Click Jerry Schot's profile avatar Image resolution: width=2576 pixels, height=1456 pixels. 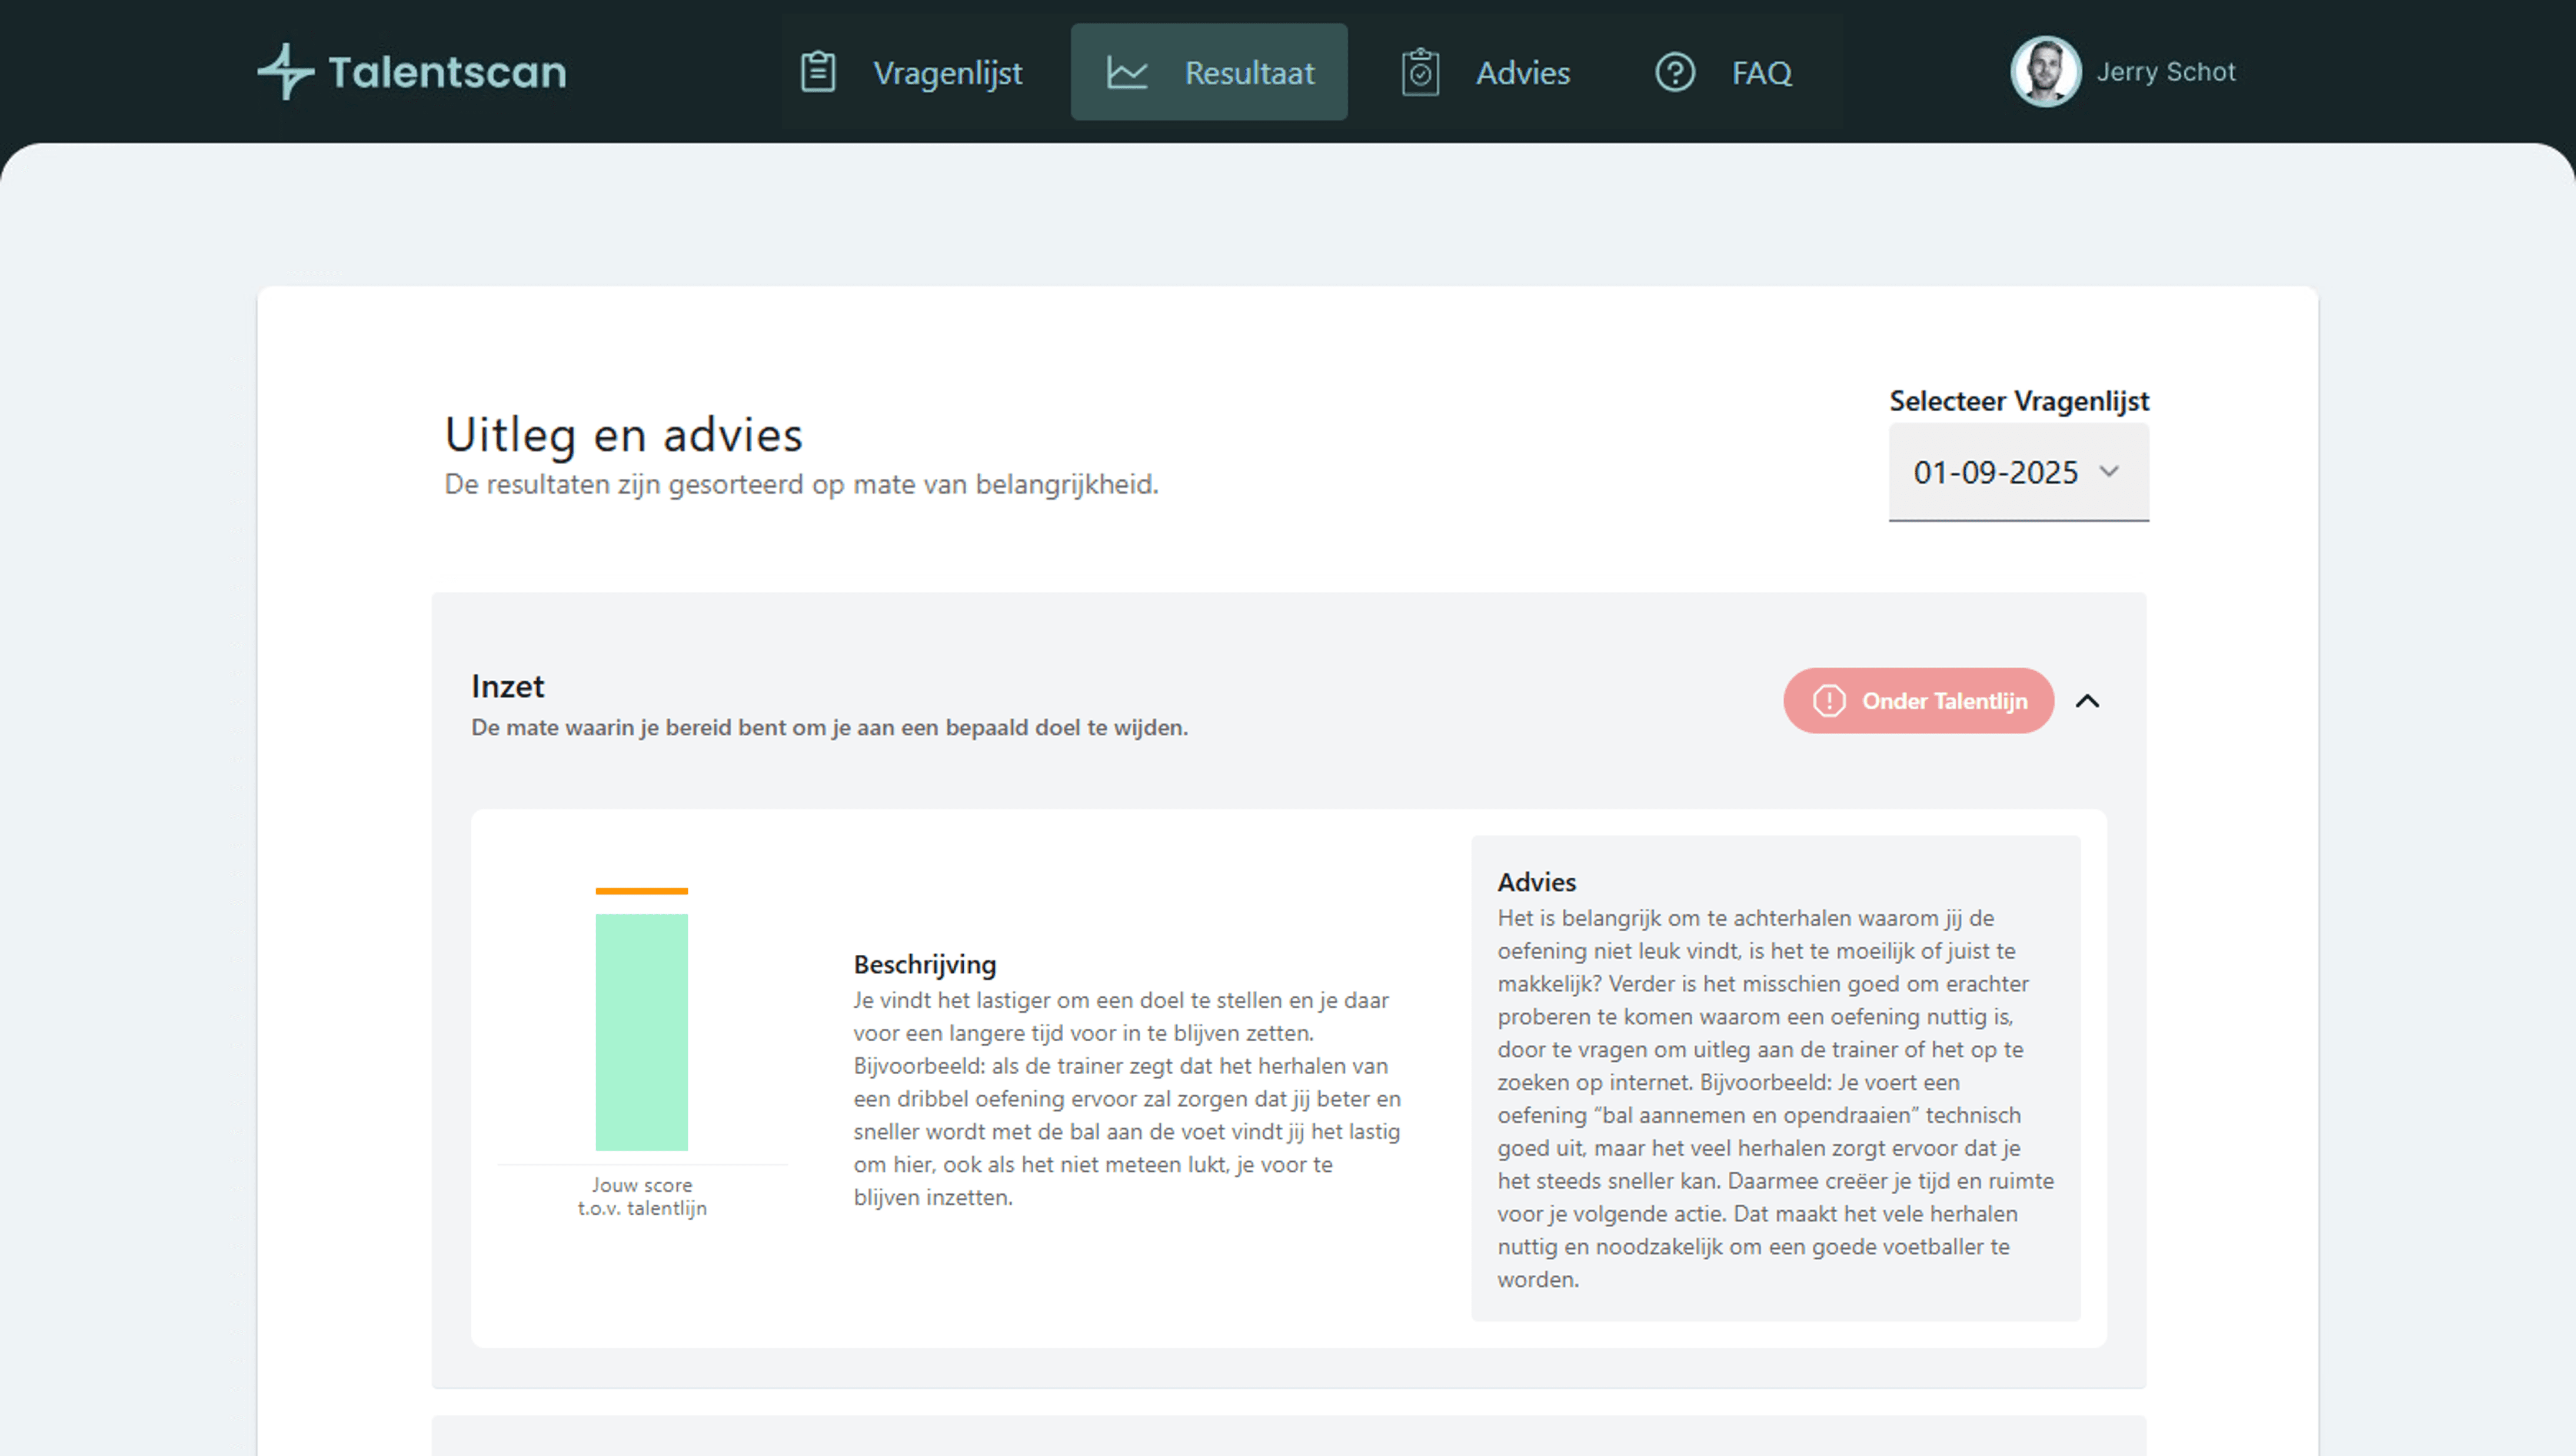click(x=2045, y=71)
